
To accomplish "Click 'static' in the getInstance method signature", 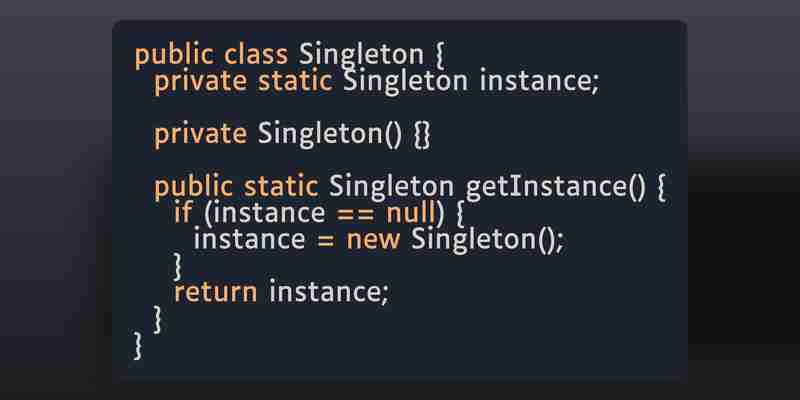I will (281, 187).
